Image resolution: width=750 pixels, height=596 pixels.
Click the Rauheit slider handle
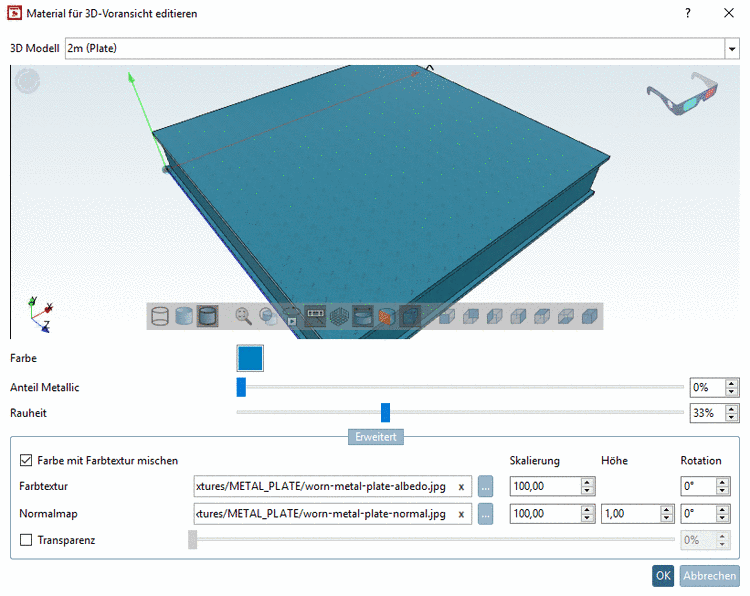386,412
